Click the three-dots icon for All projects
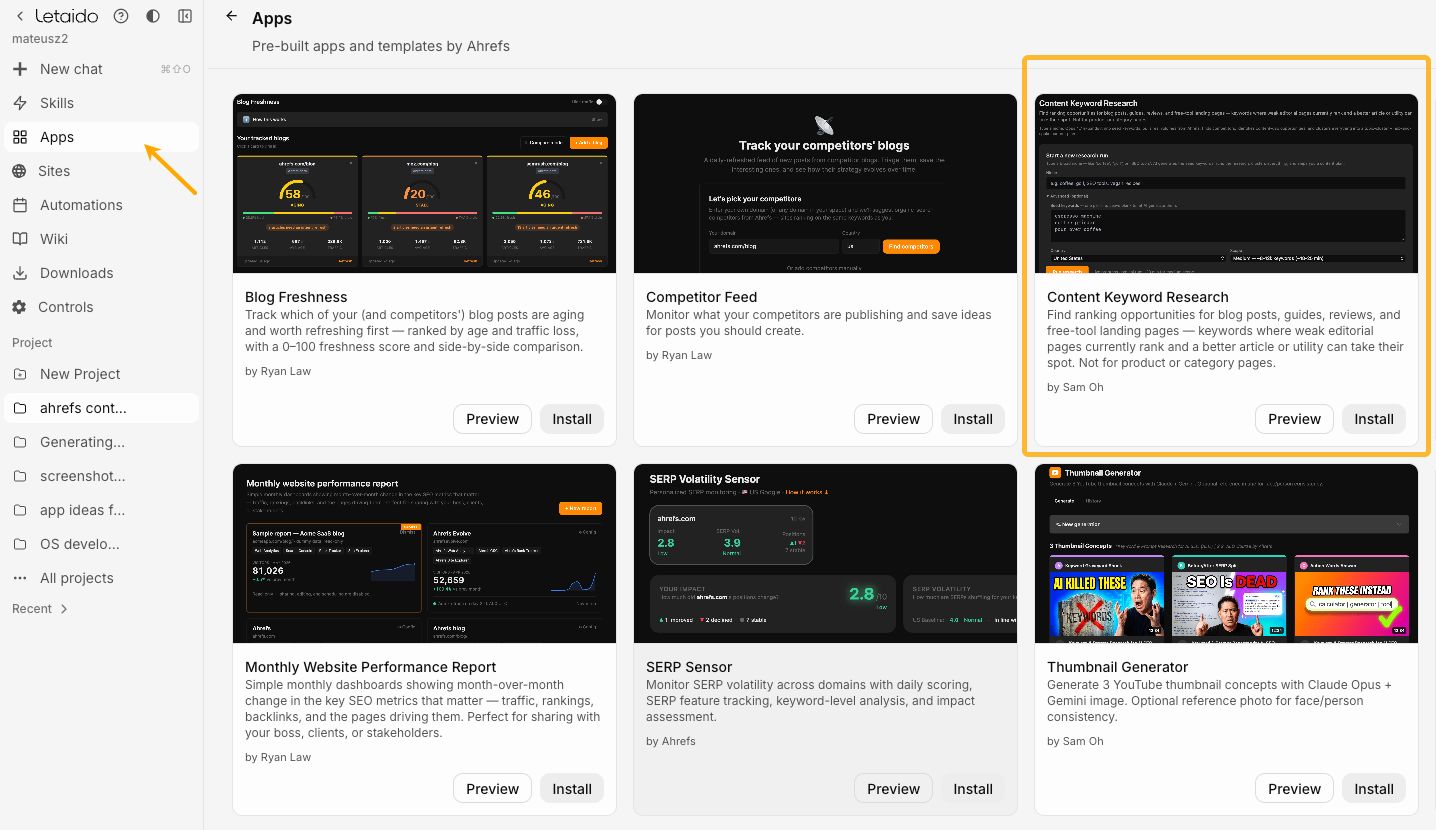 coord(20,578)
